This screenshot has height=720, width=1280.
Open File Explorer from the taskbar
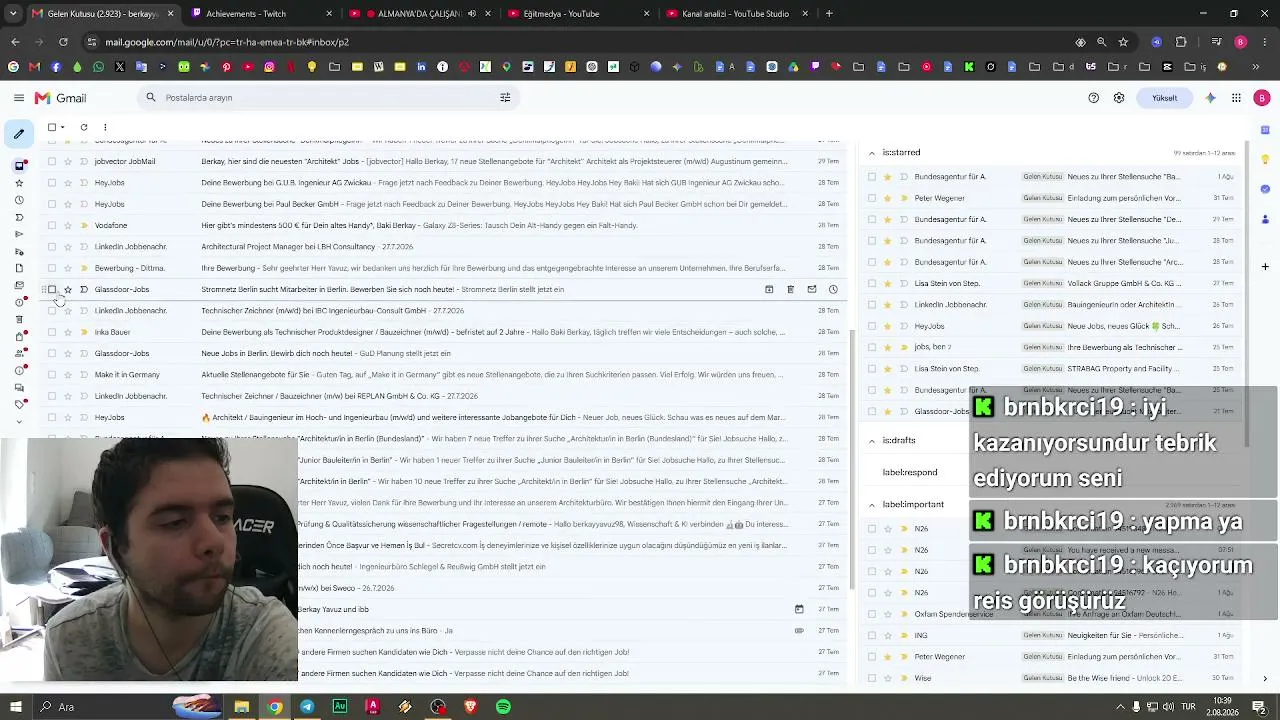242,707
